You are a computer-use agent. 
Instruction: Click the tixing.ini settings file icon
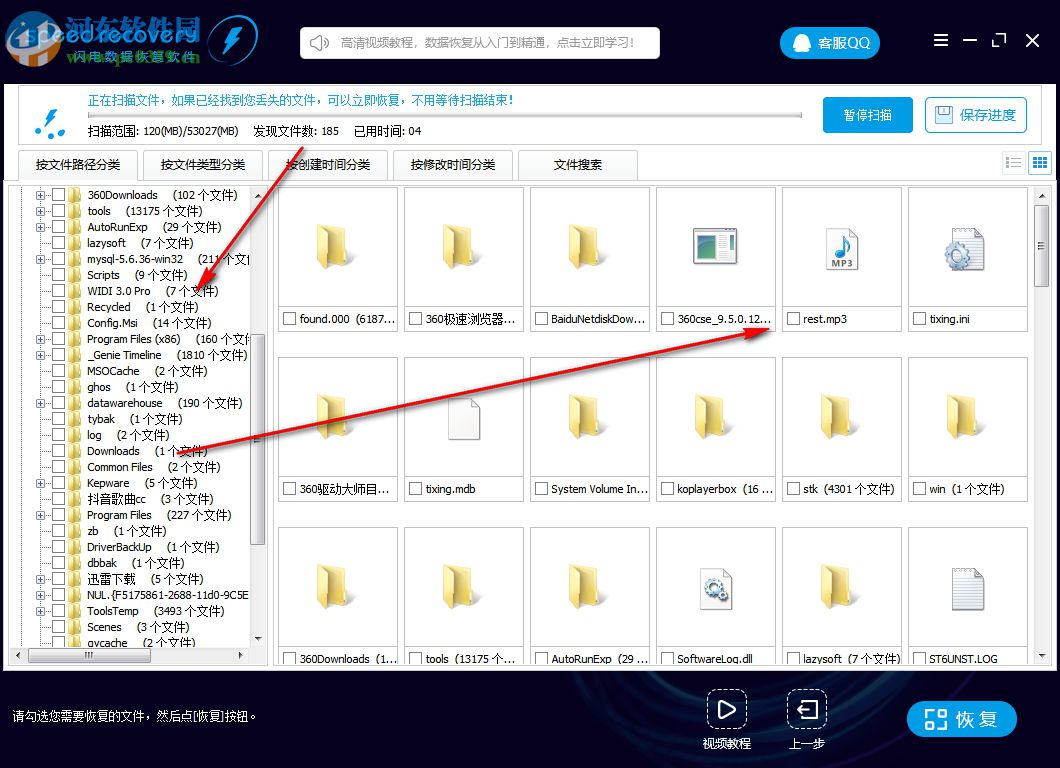[963, 249]
